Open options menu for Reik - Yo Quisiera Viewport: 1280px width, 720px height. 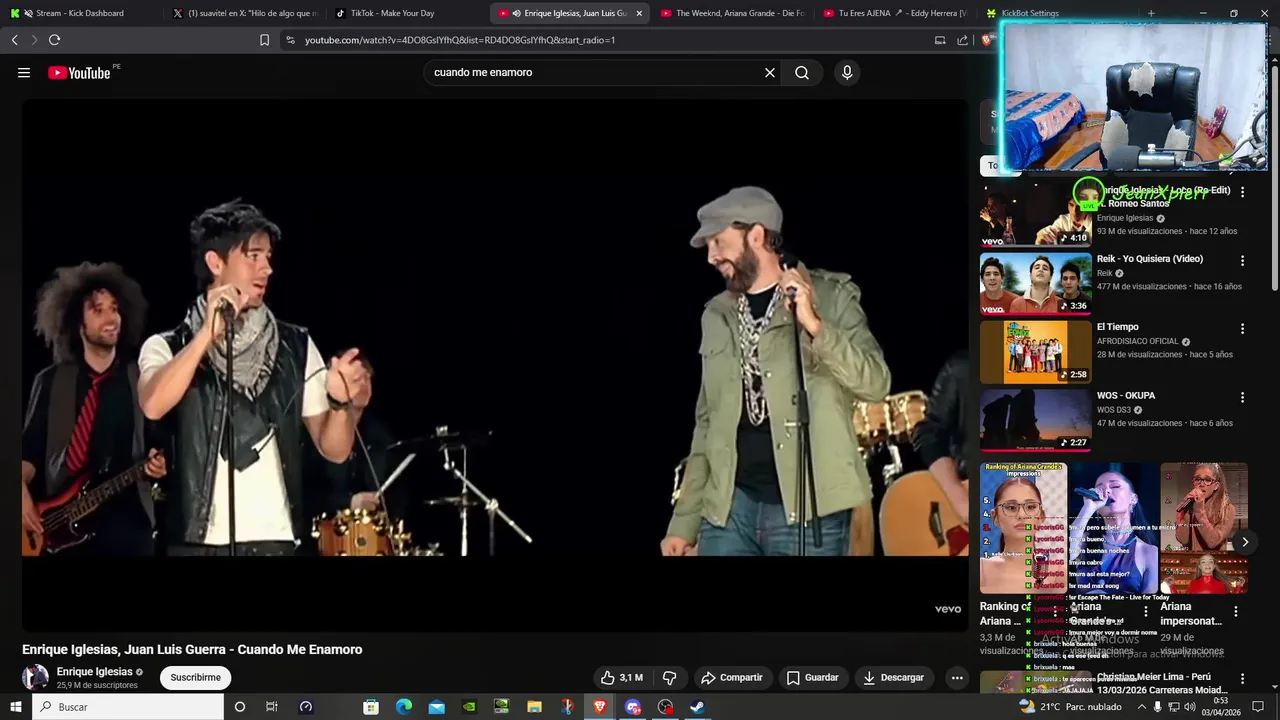click(x=1243, y=260)
